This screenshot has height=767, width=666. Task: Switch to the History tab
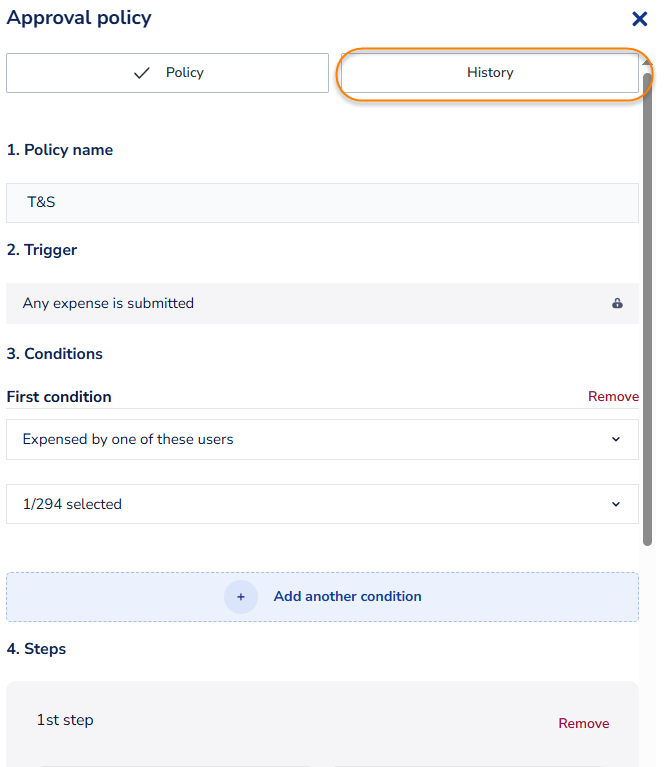[490, 73]
